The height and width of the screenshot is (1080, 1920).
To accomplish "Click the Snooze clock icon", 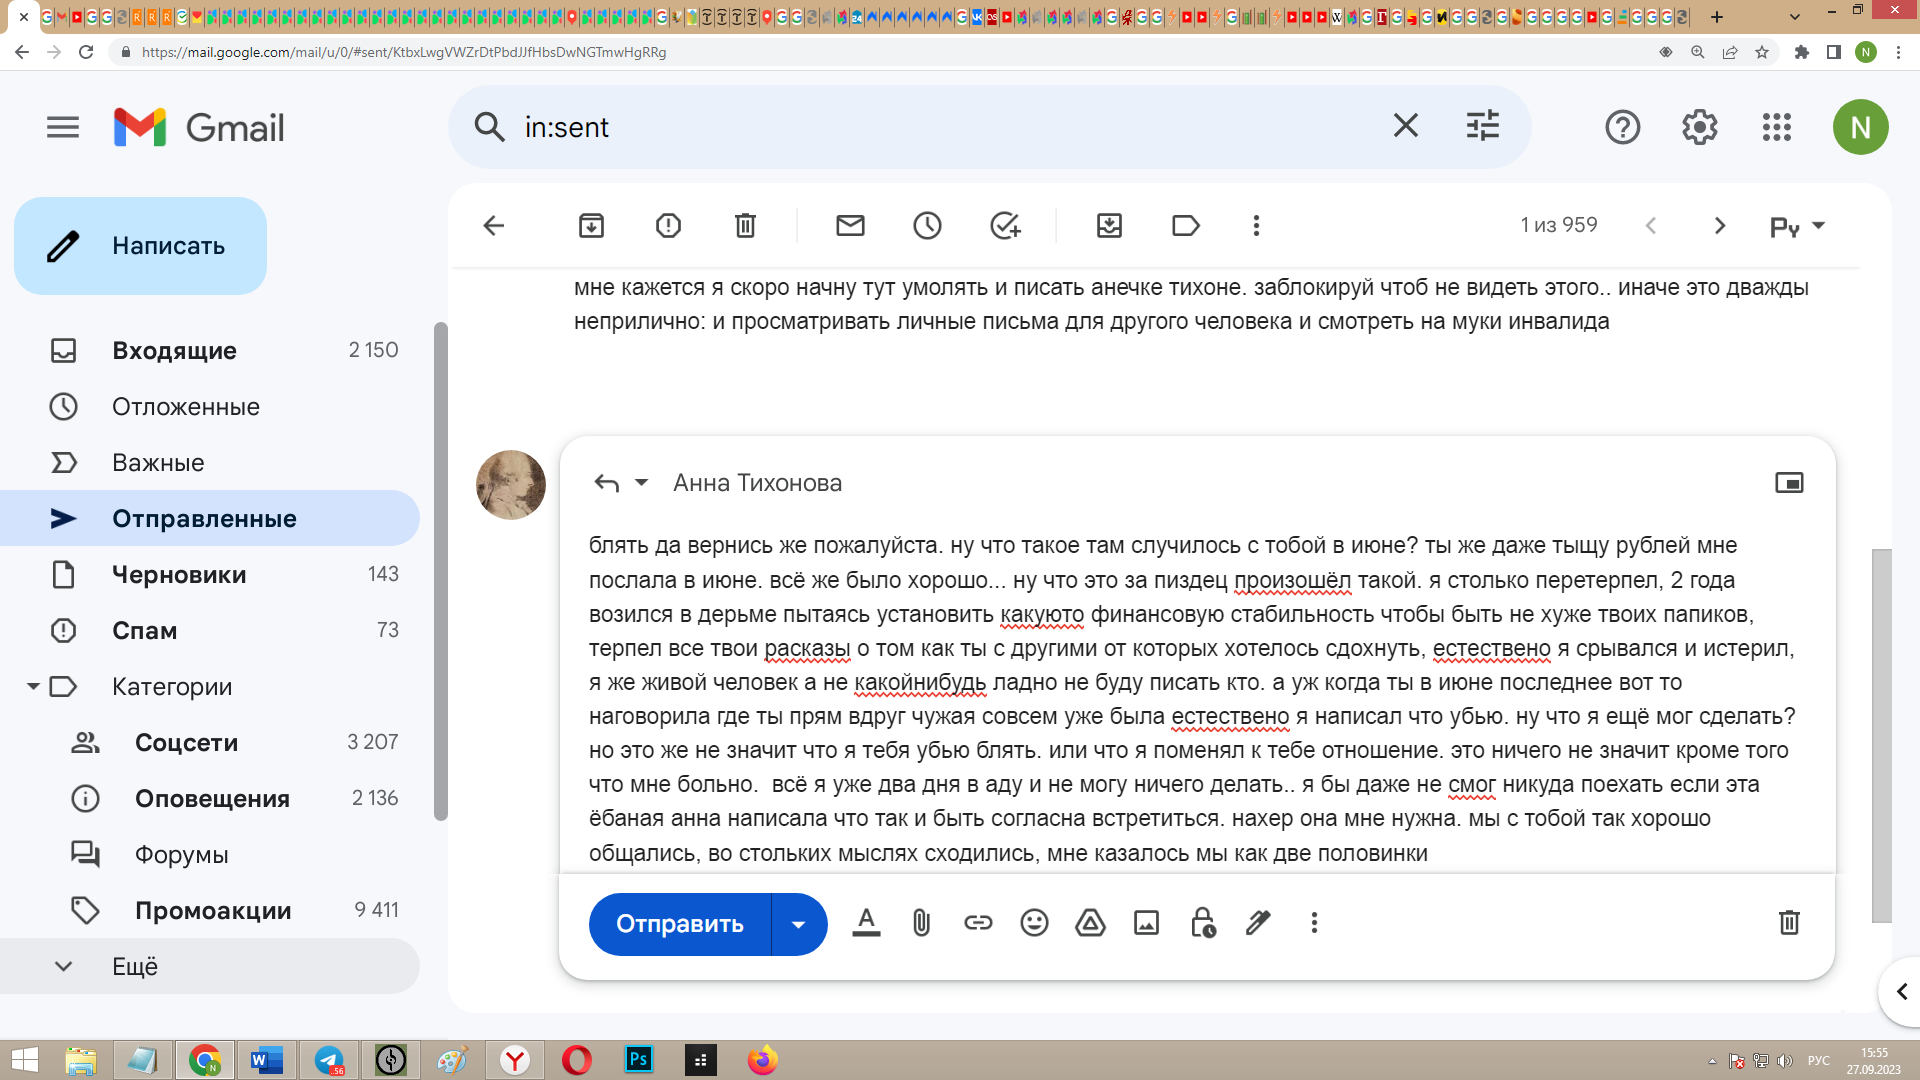I will click(927, 226).
